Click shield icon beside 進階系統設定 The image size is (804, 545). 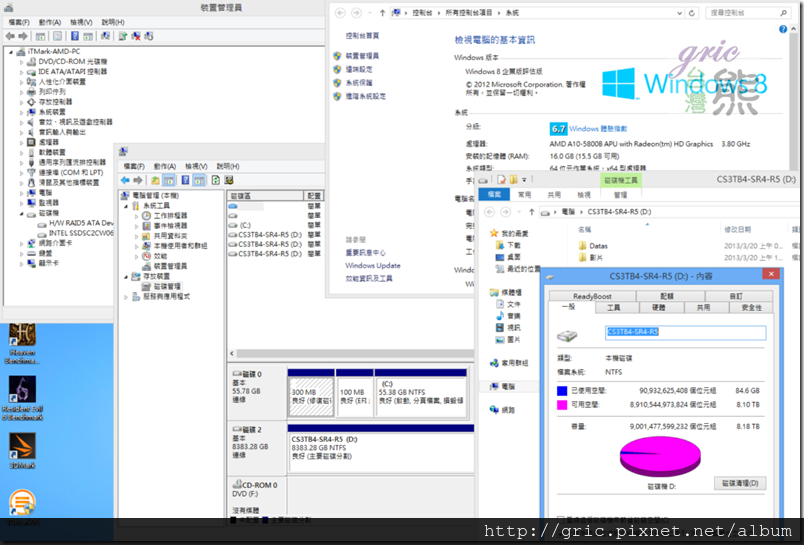[x=337, y=96]
